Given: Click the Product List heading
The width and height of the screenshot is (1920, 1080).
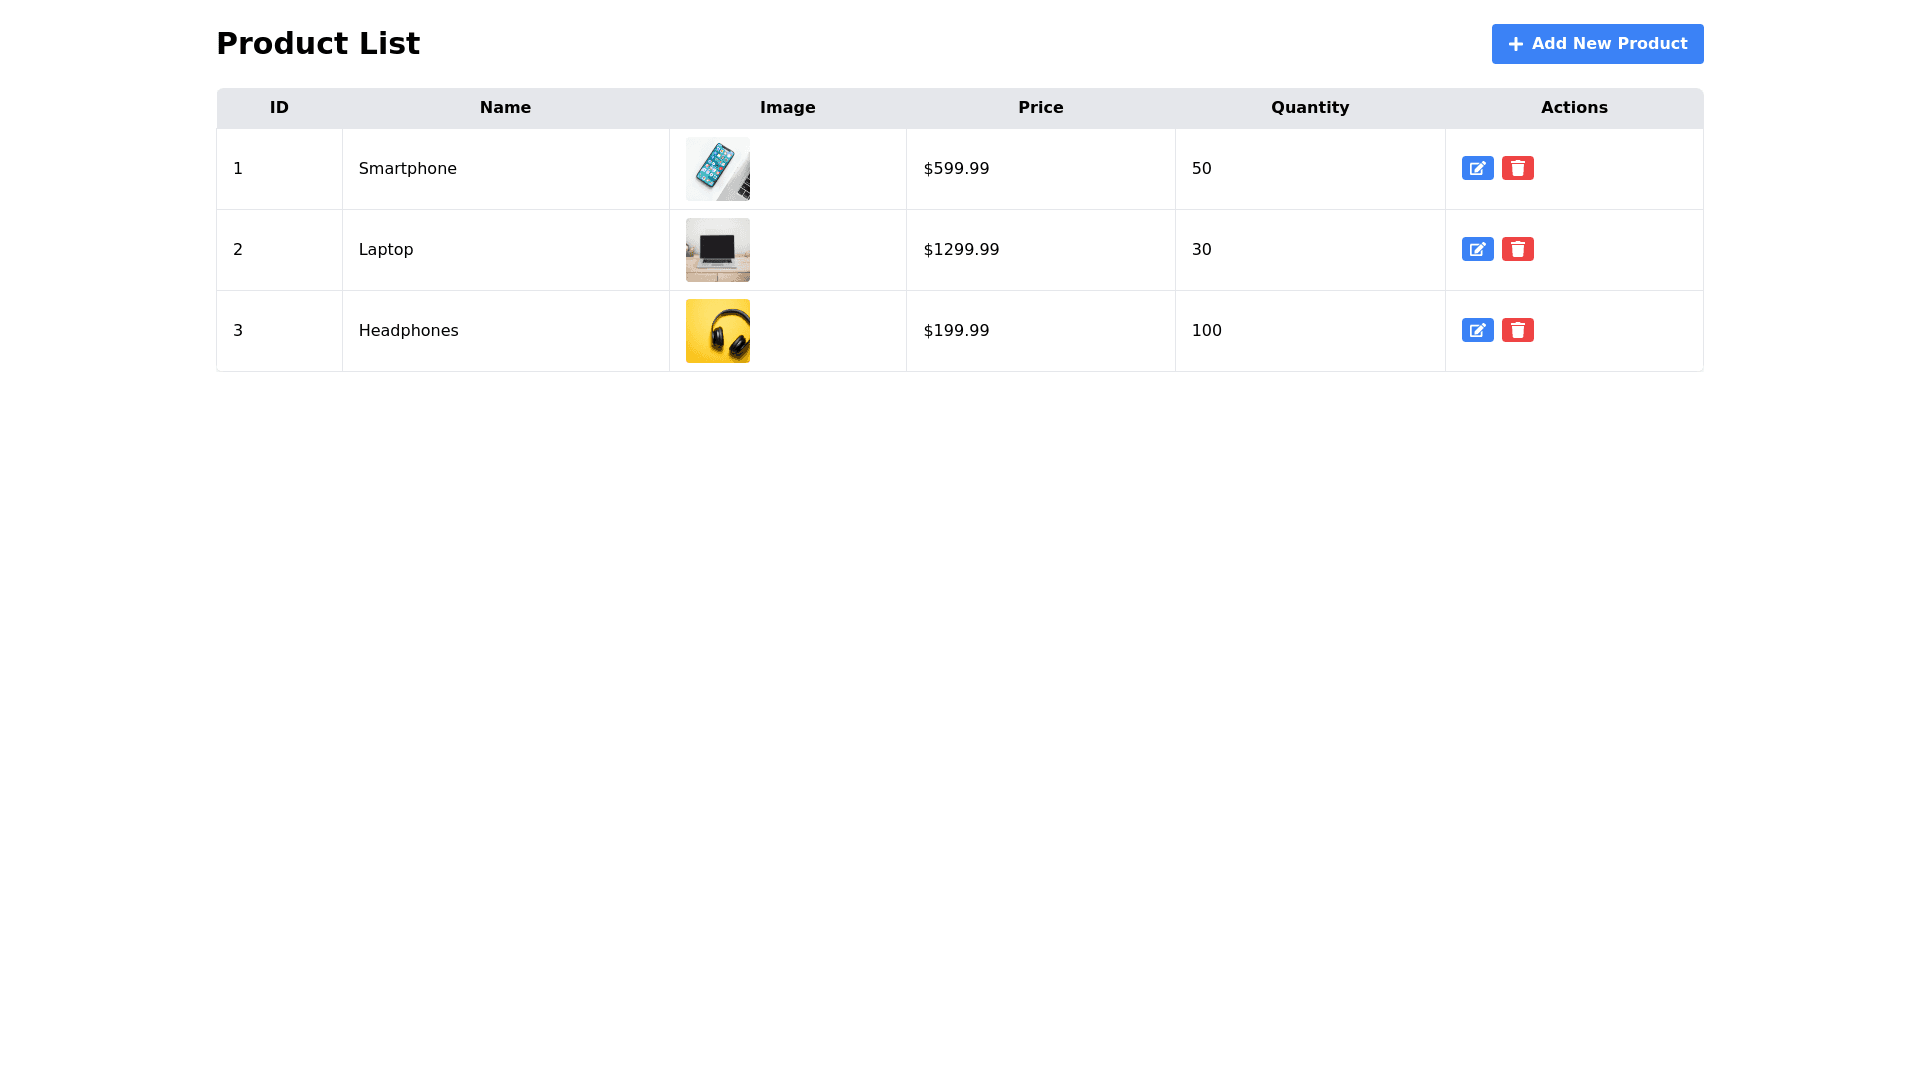Looking at the screenshot, I should coord(318,43).
